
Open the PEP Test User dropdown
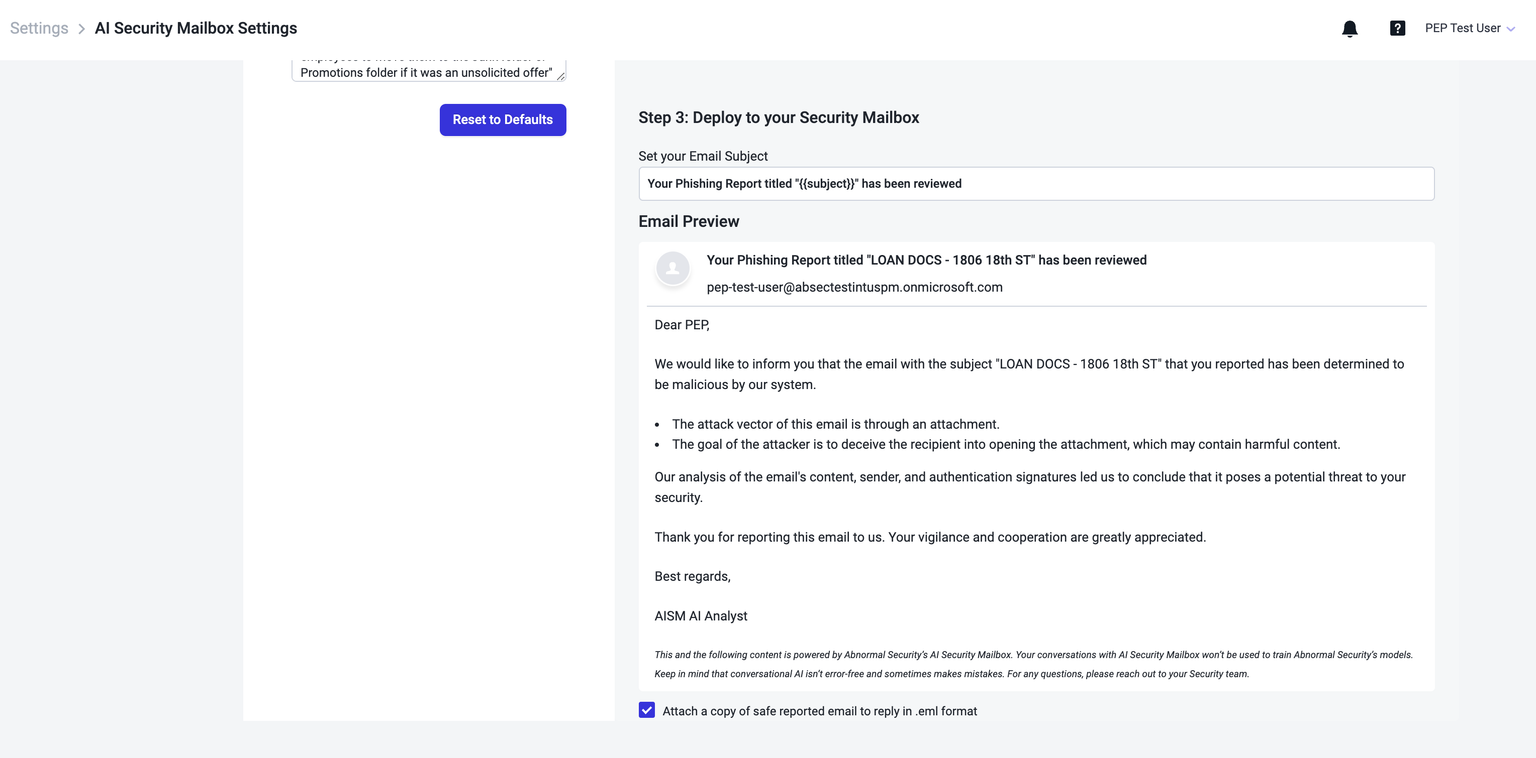(x=1462, y=28)
